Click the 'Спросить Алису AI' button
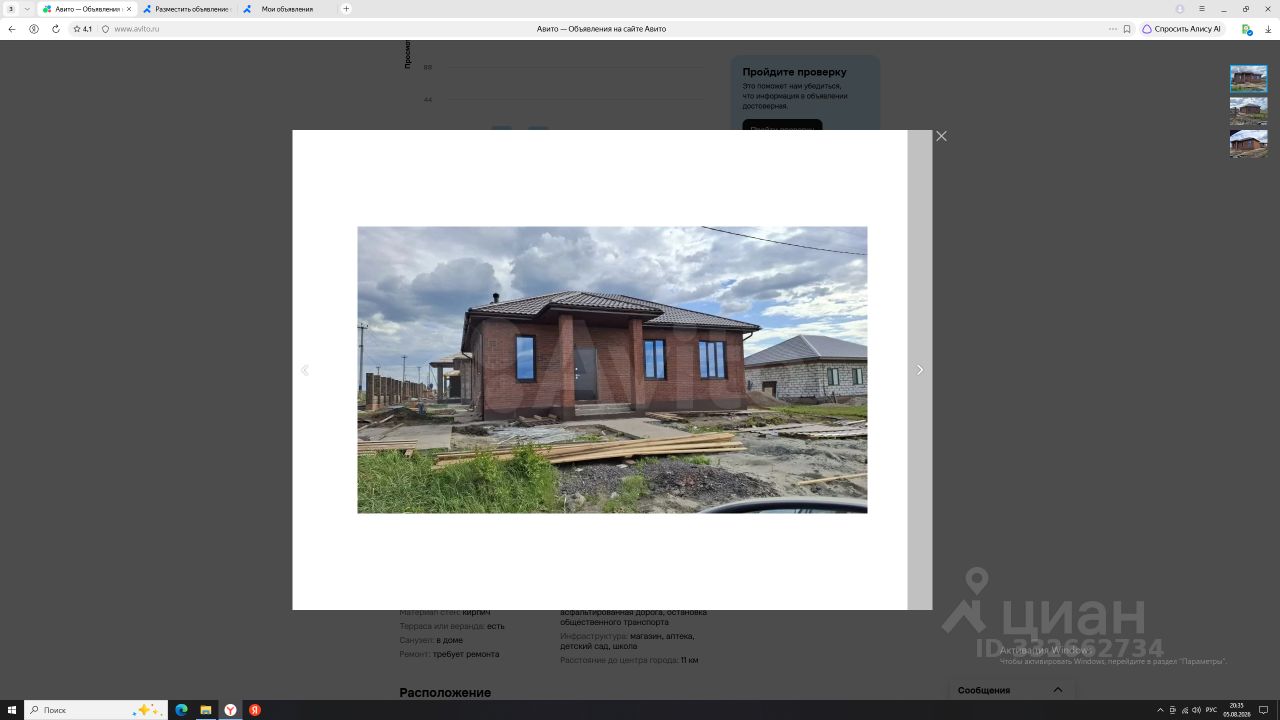 click(x=1182, y=29)
